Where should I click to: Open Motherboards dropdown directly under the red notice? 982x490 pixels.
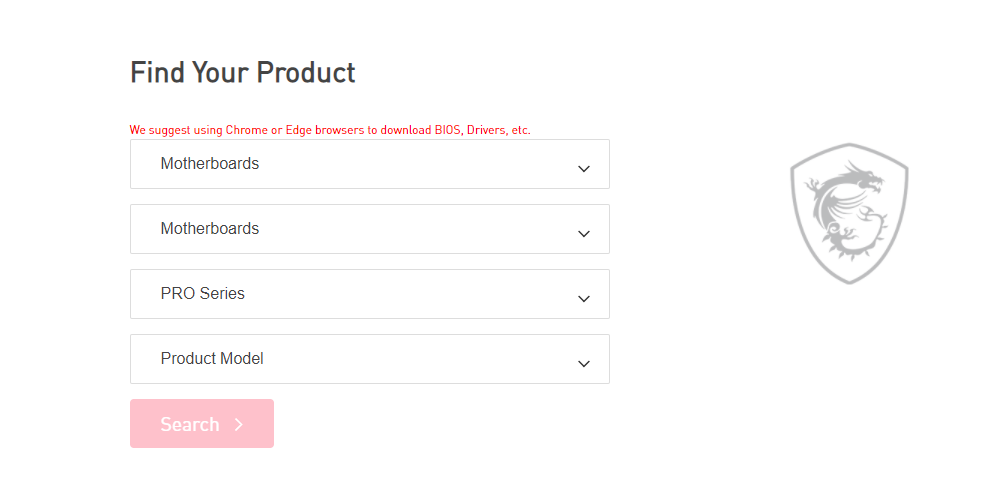(x=370, y=164)
